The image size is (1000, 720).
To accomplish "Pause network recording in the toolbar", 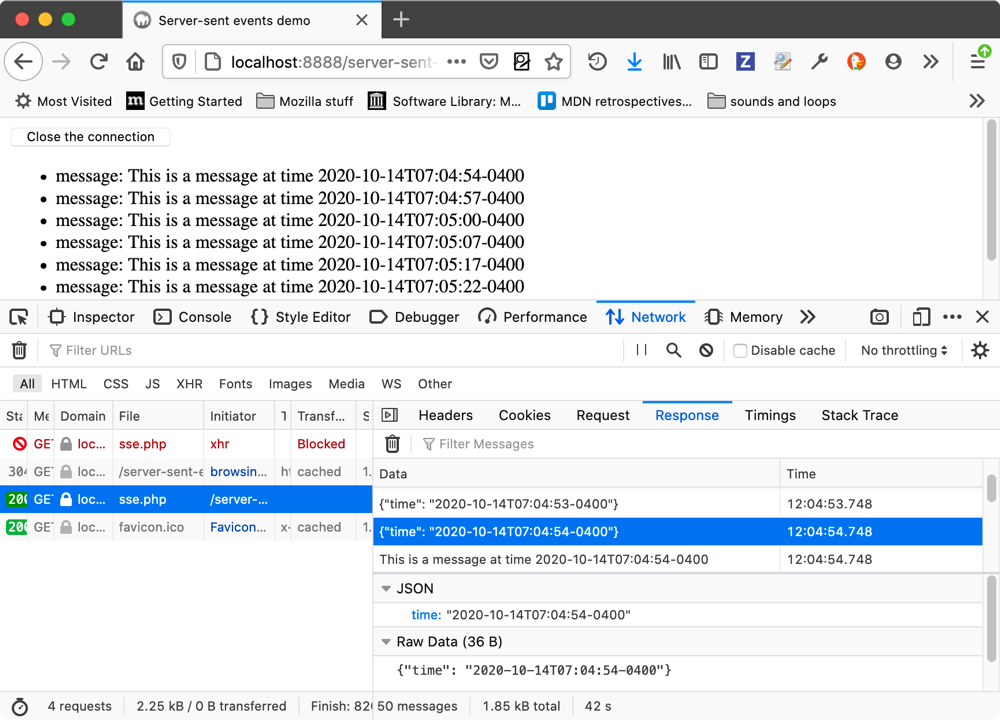I will coord(641,350).
